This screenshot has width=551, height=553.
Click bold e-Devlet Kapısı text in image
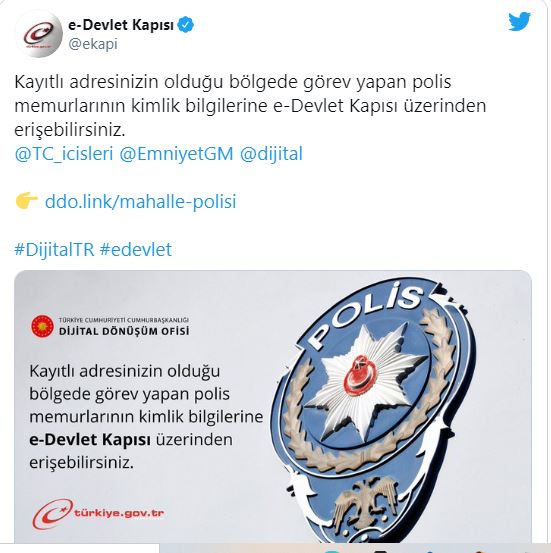coord(90,440)
